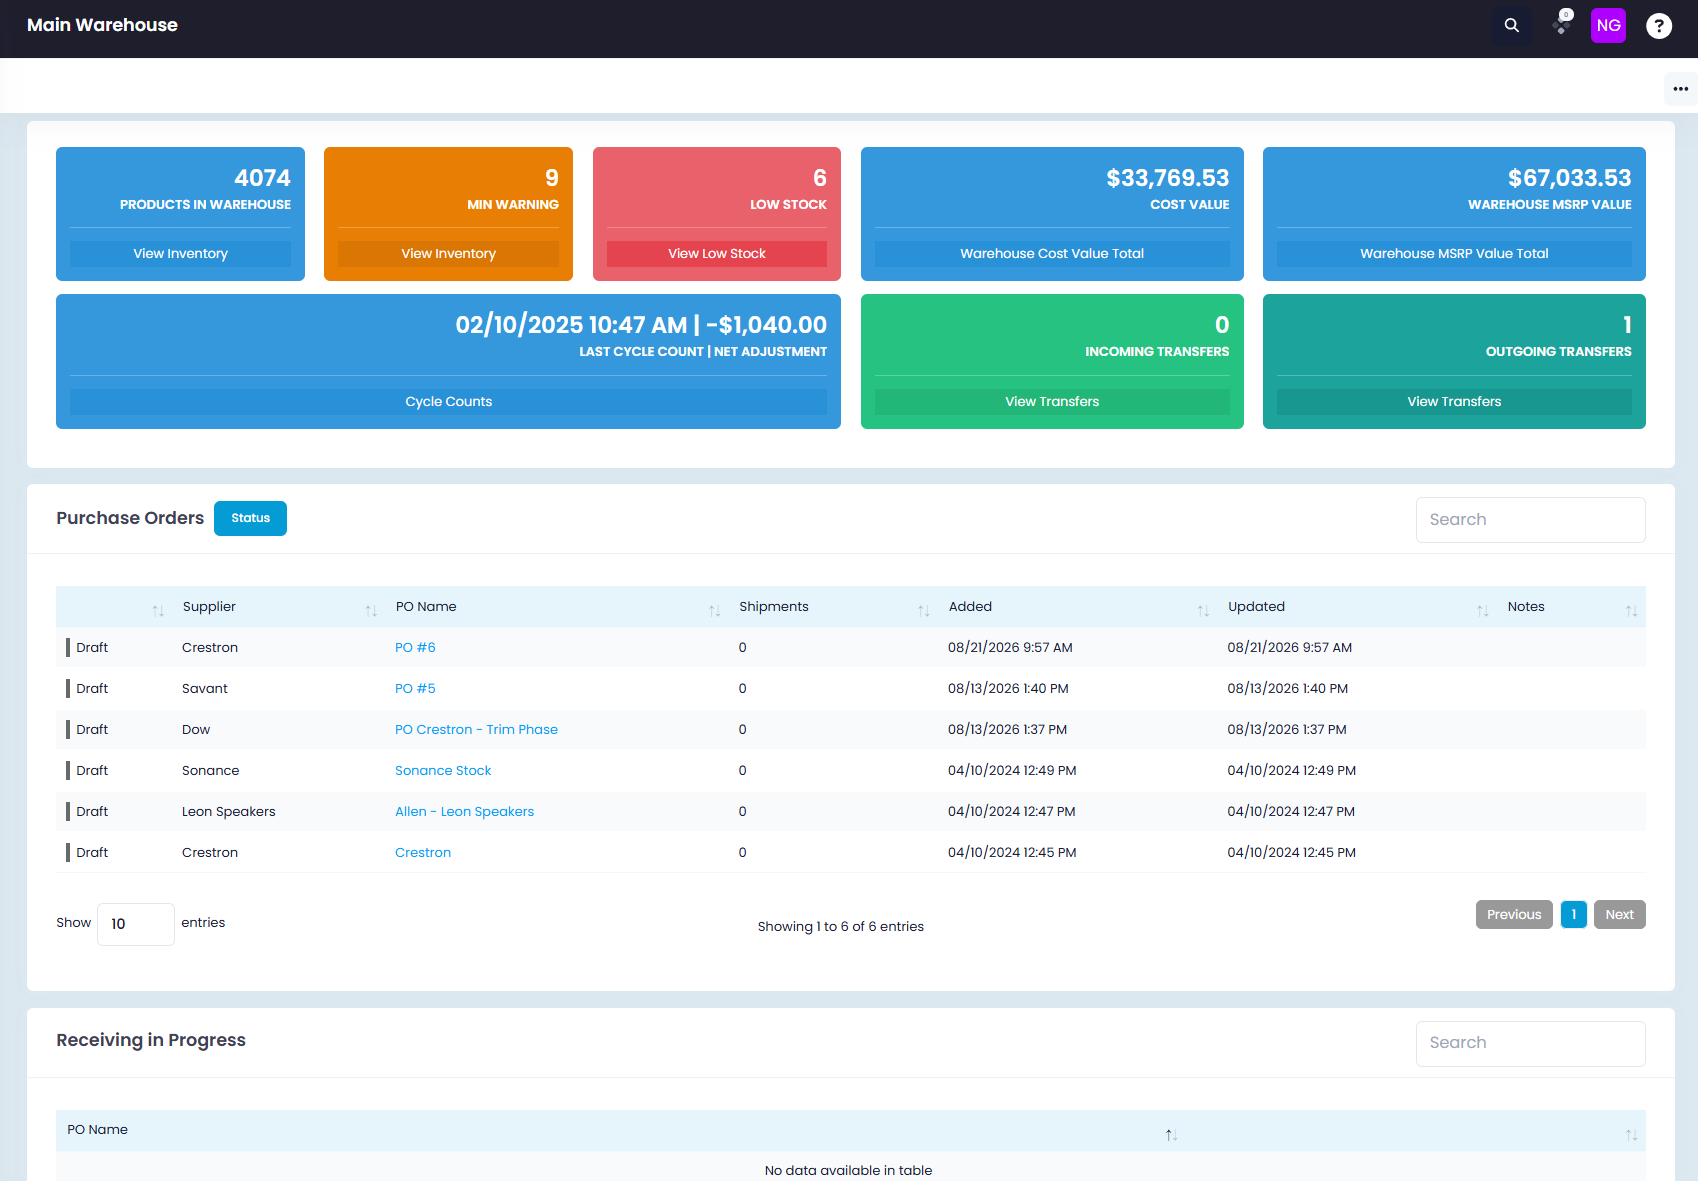Click the 08/21/2026 9:57 AM Added date

(1010, 648)
